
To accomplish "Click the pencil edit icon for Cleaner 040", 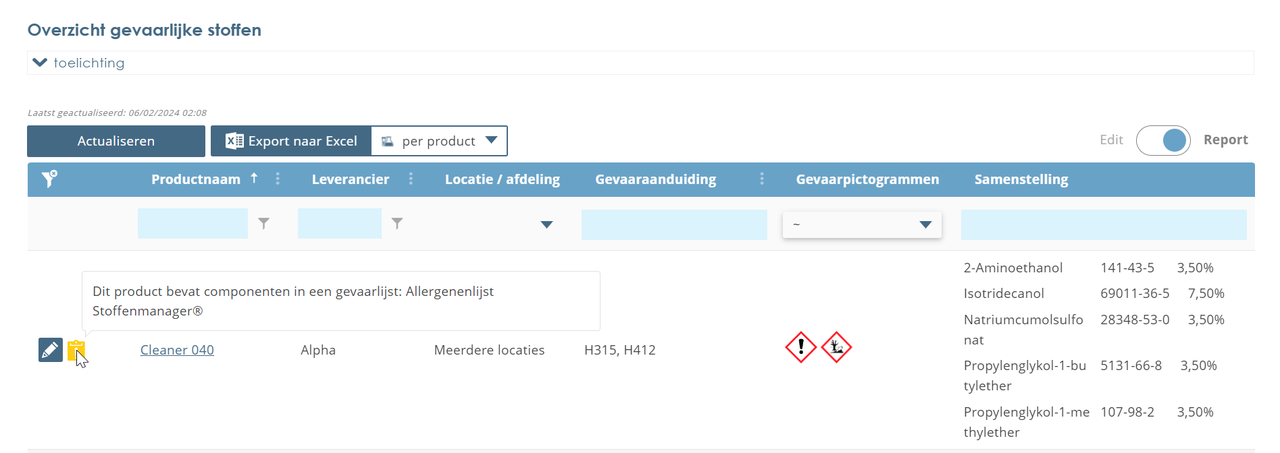I will coord(50,350).
